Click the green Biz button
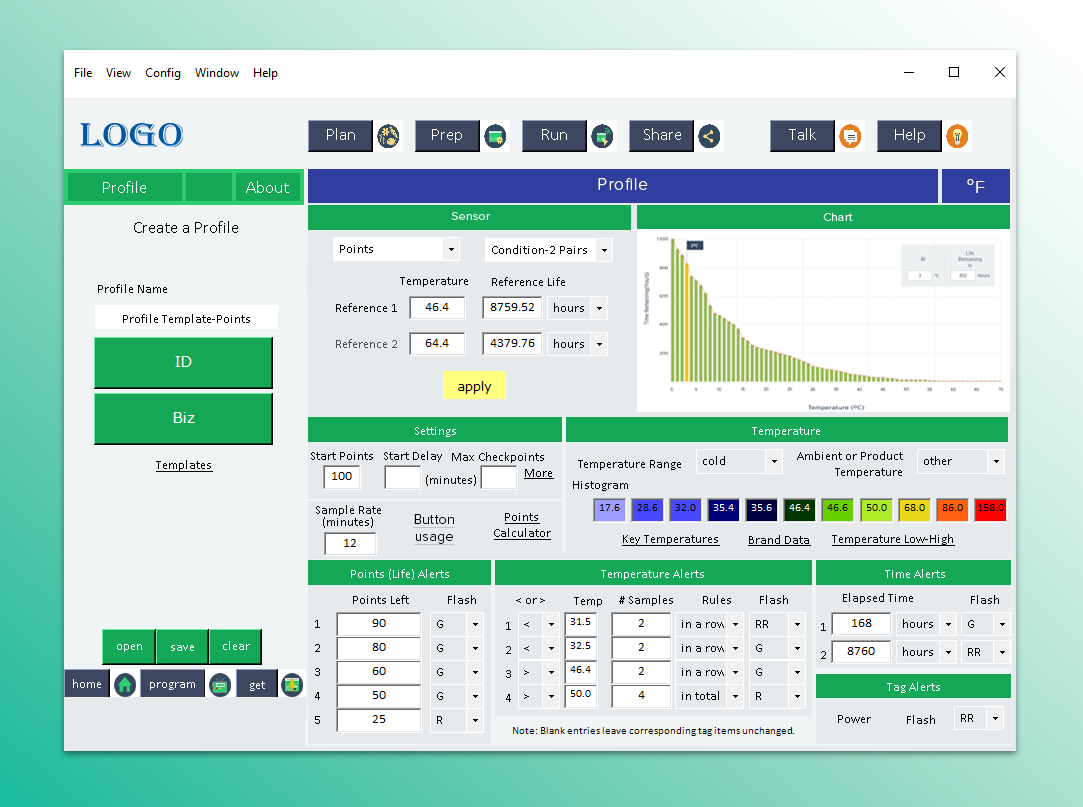 (183, 419)
